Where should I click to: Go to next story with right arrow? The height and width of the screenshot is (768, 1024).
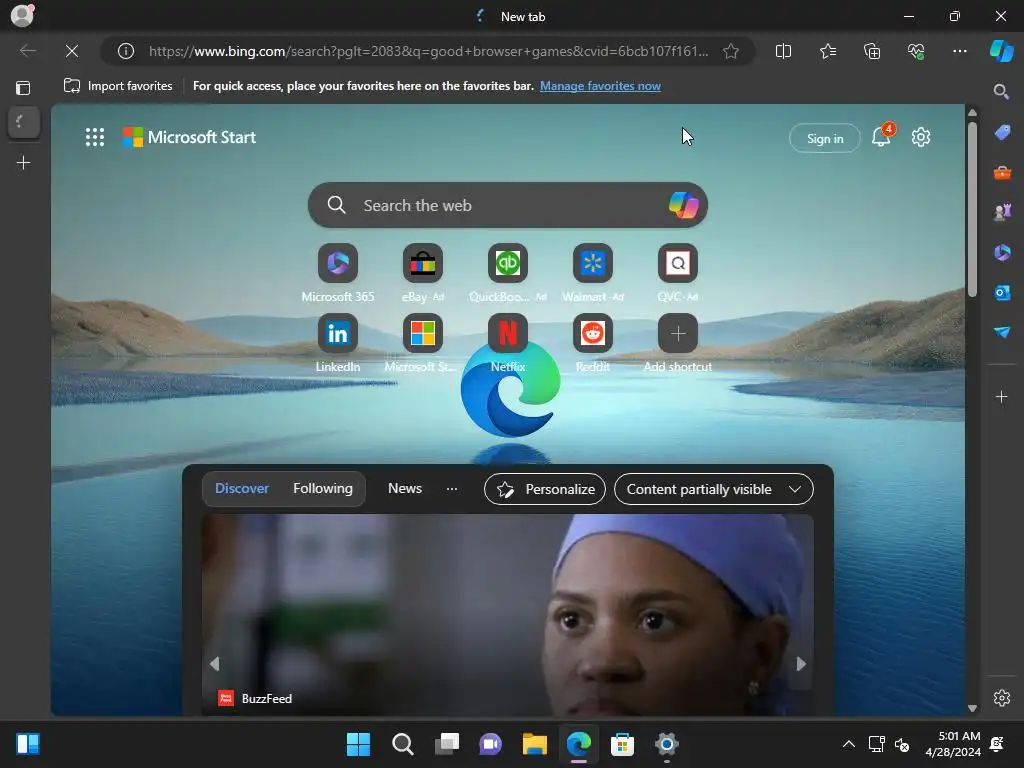[x=801, y=664]
